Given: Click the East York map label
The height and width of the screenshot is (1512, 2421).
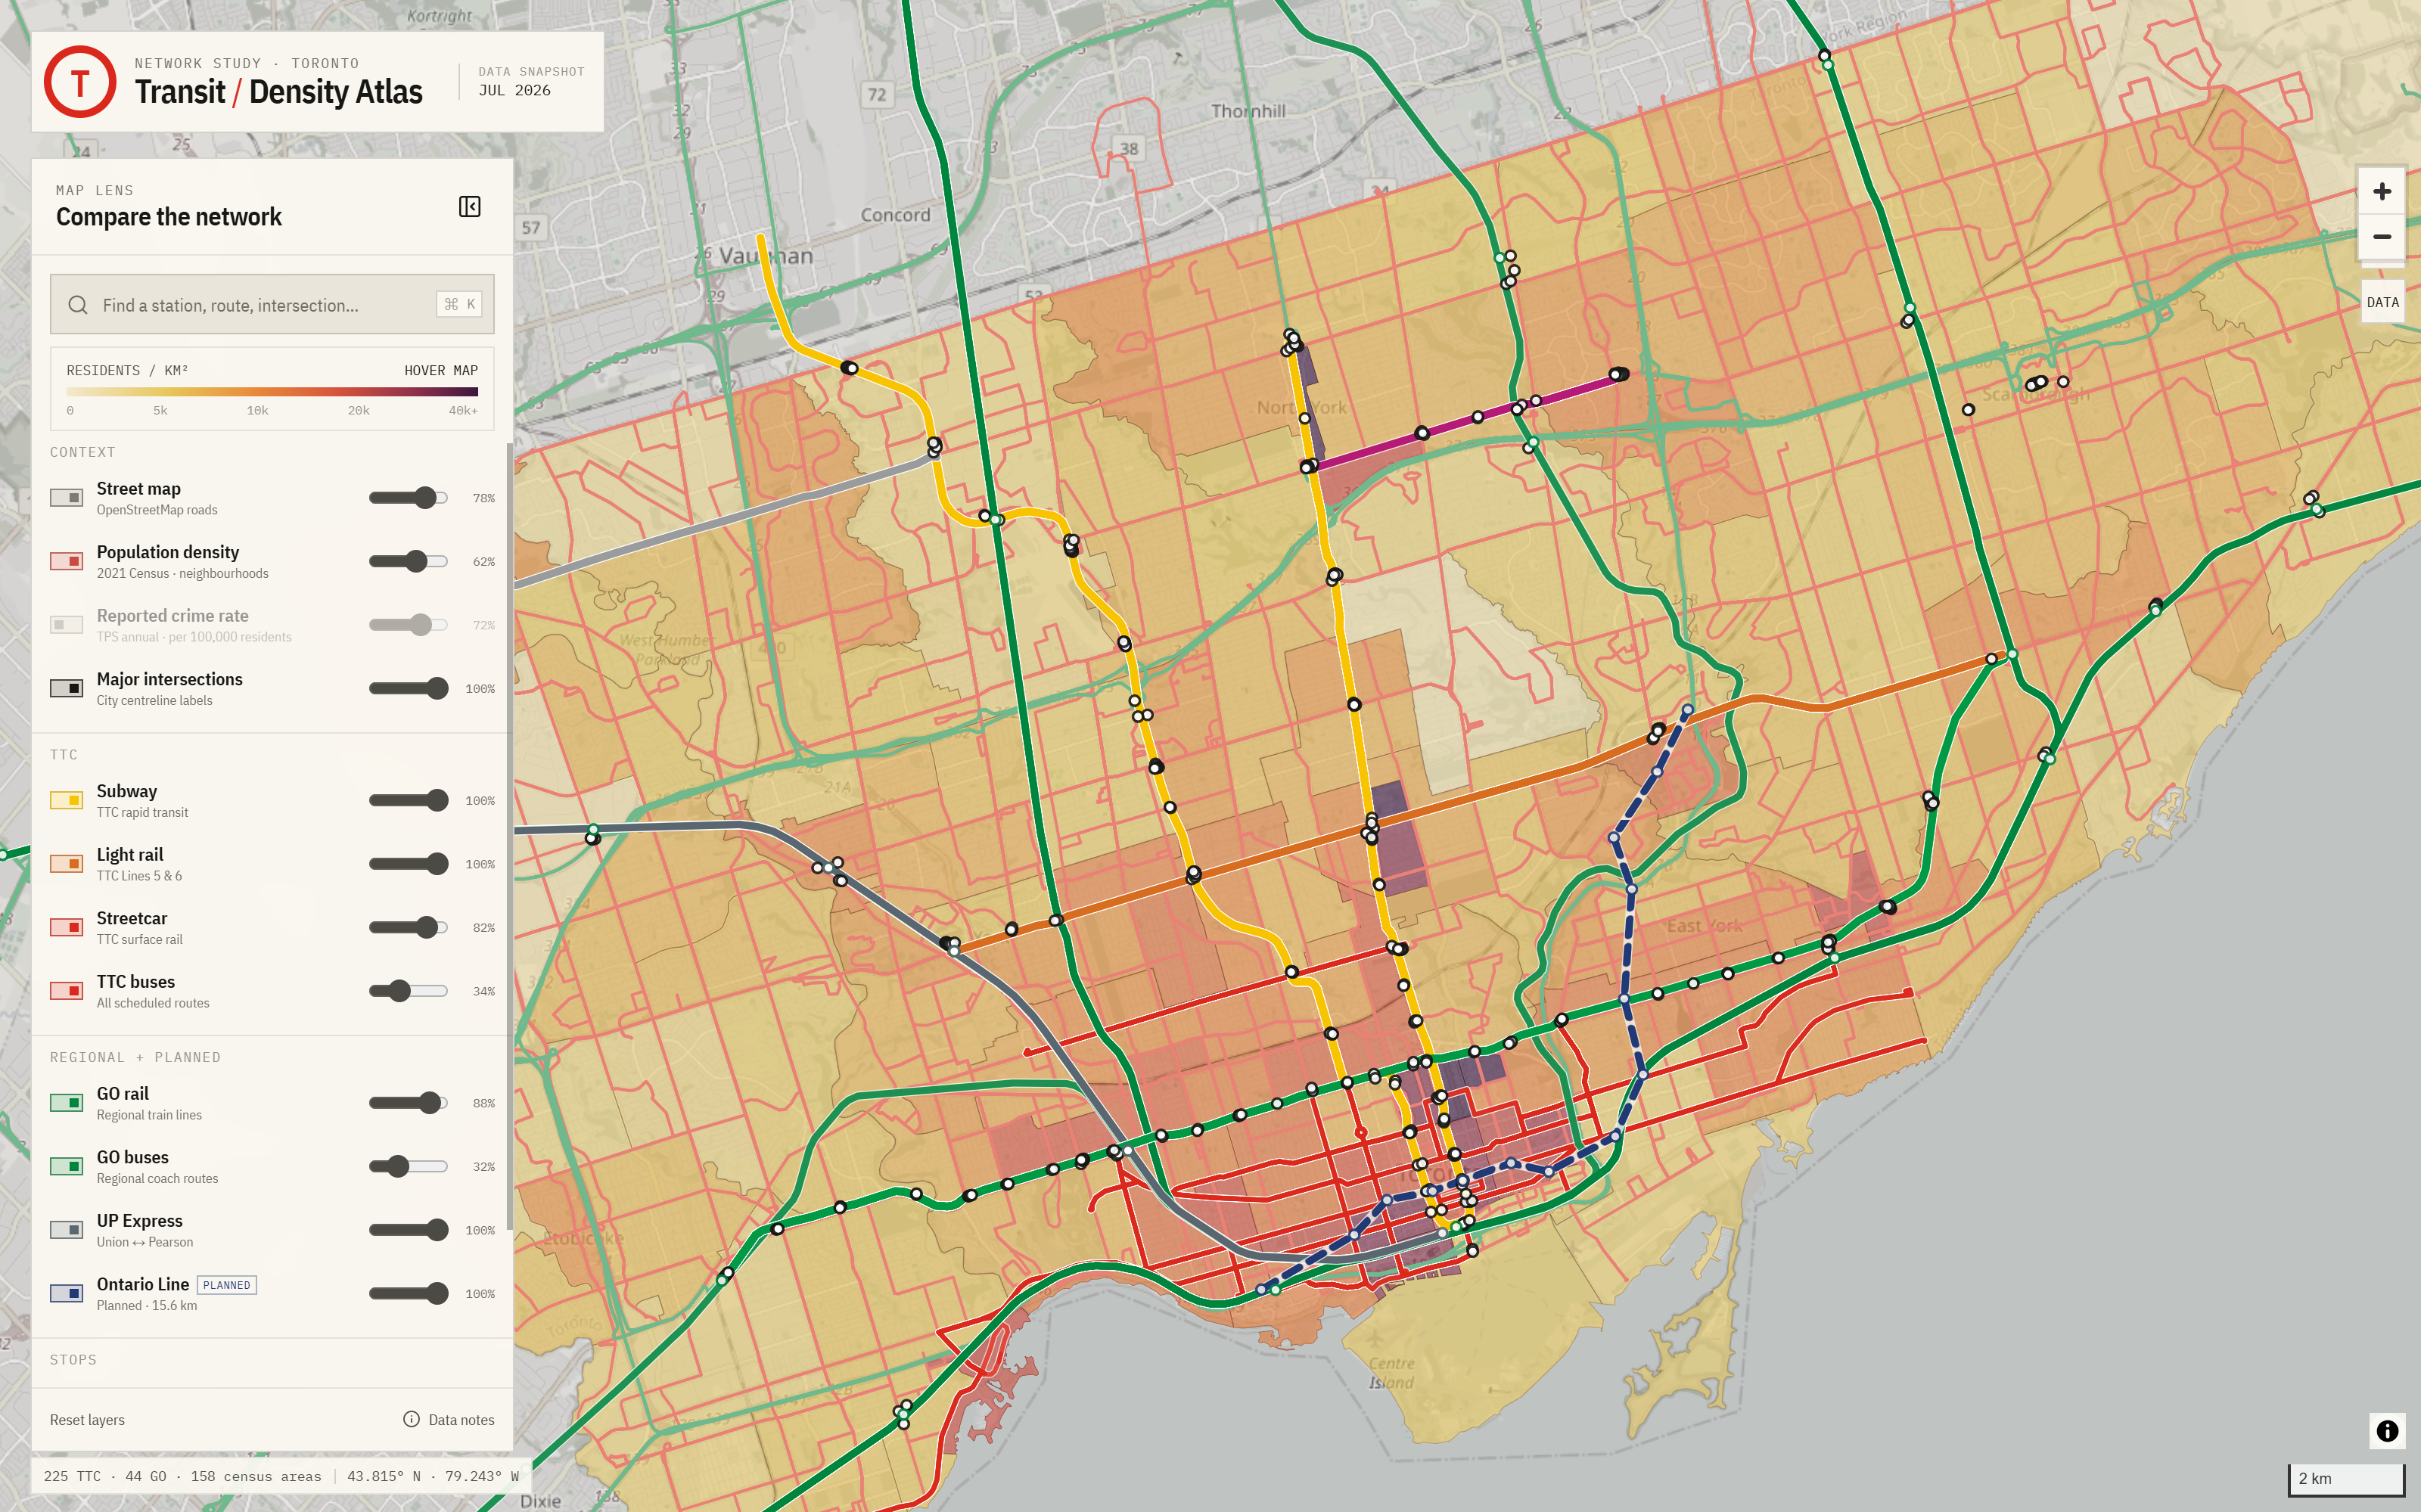Looking at the screenshot, I should [1704, 926].
